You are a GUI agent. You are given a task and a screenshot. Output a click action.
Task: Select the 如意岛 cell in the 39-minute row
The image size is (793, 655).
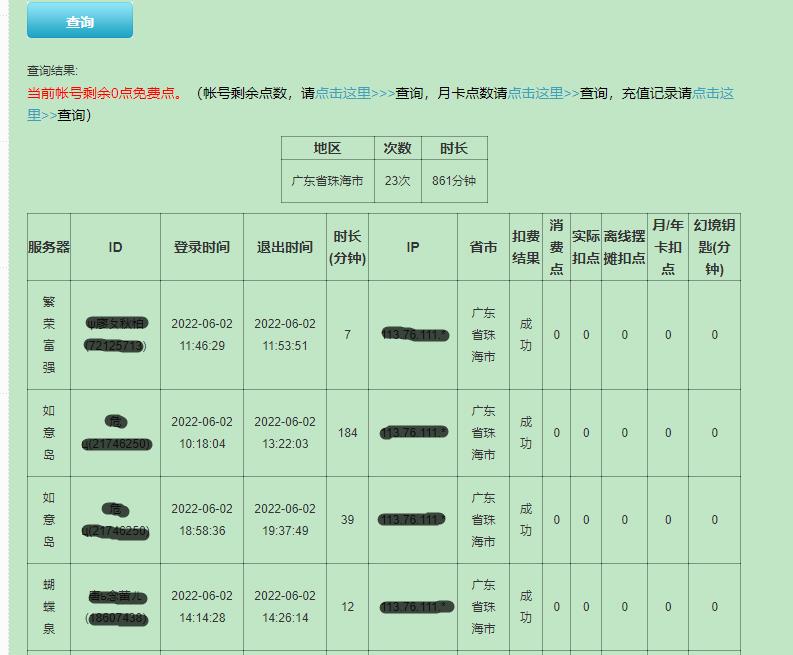coord(49,519)
